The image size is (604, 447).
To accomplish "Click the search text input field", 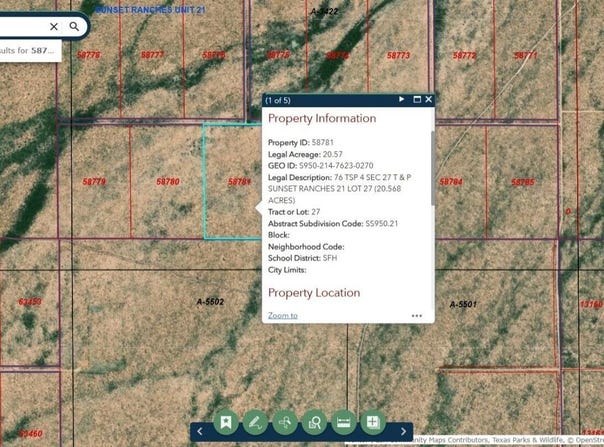I will click(23, 27).
